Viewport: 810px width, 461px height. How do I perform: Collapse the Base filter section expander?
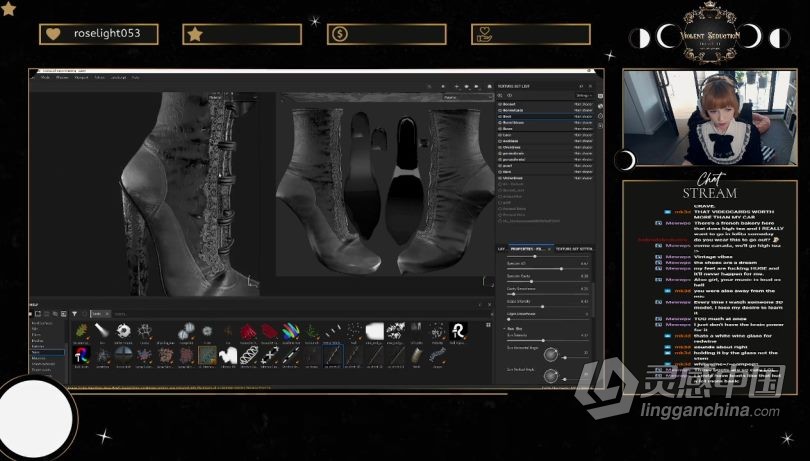(505, 329)
